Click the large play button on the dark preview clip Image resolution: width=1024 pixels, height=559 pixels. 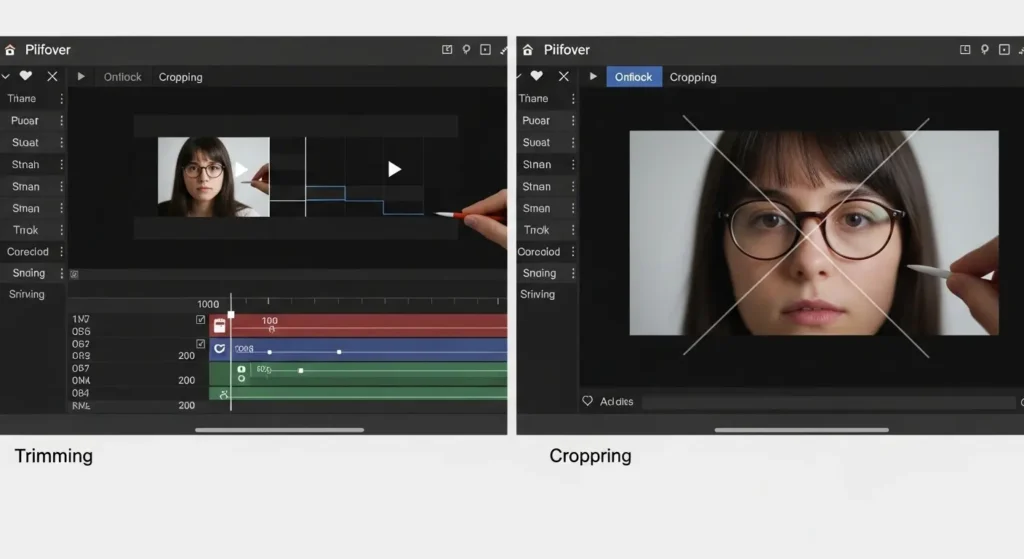click(394, 170)
